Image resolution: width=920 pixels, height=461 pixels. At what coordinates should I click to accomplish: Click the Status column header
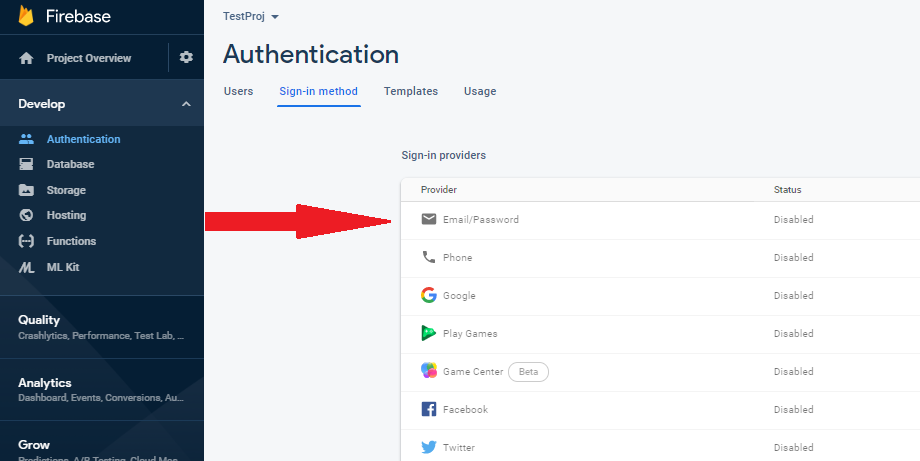coord(787,189)
